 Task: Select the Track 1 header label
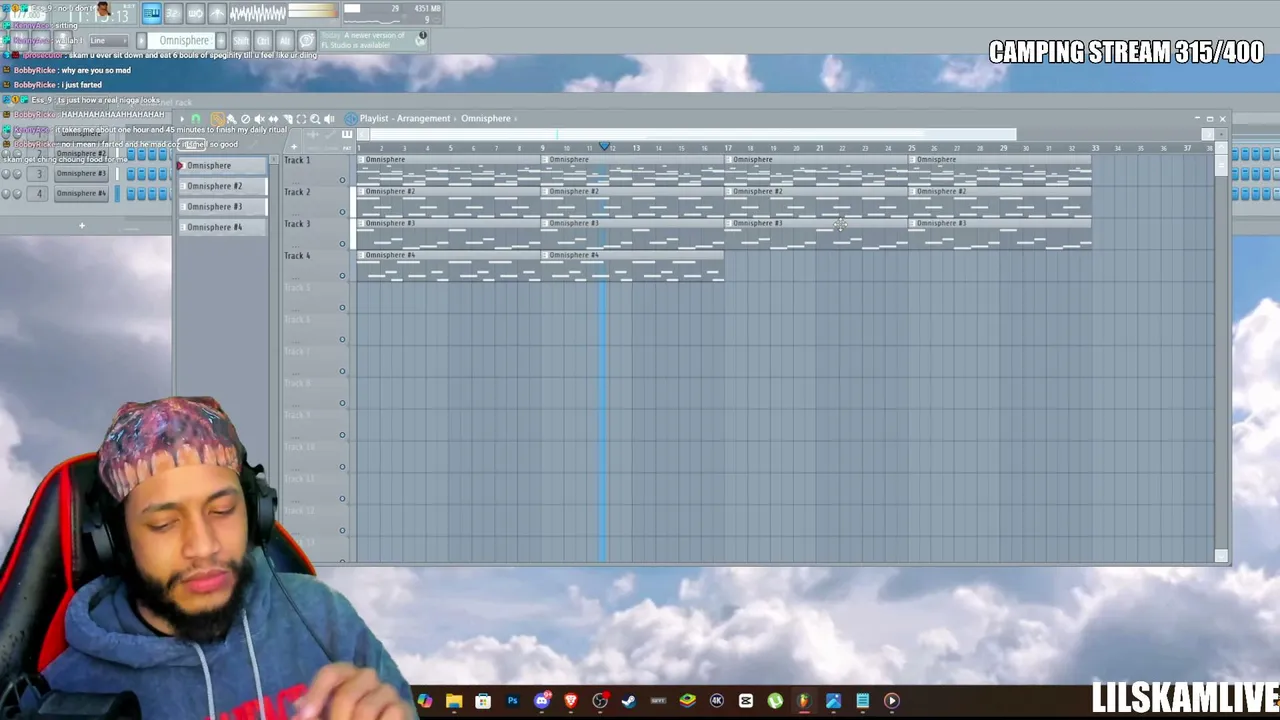(297, 160)
